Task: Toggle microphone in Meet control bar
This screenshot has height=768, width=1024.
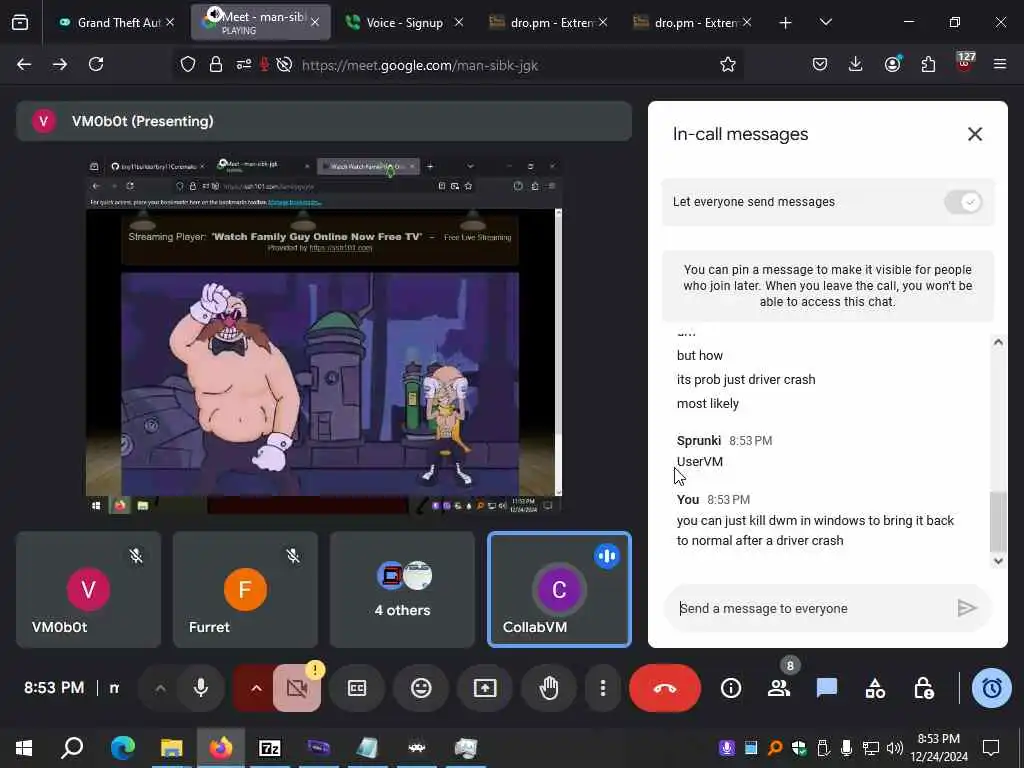Action: (200, 688)
